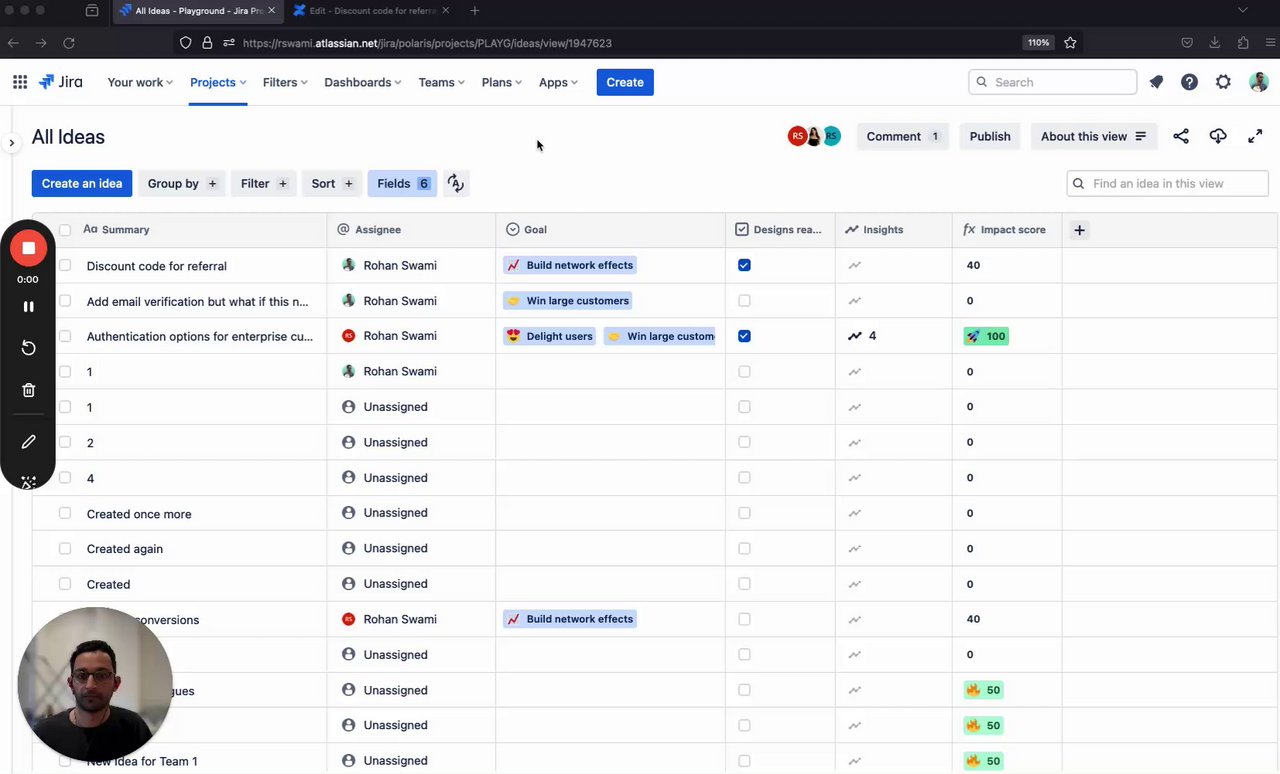The width and height of the screenshot is (1280, 774).
Task: Select all ideas with header checkbox
Action: tap(65, 230)
